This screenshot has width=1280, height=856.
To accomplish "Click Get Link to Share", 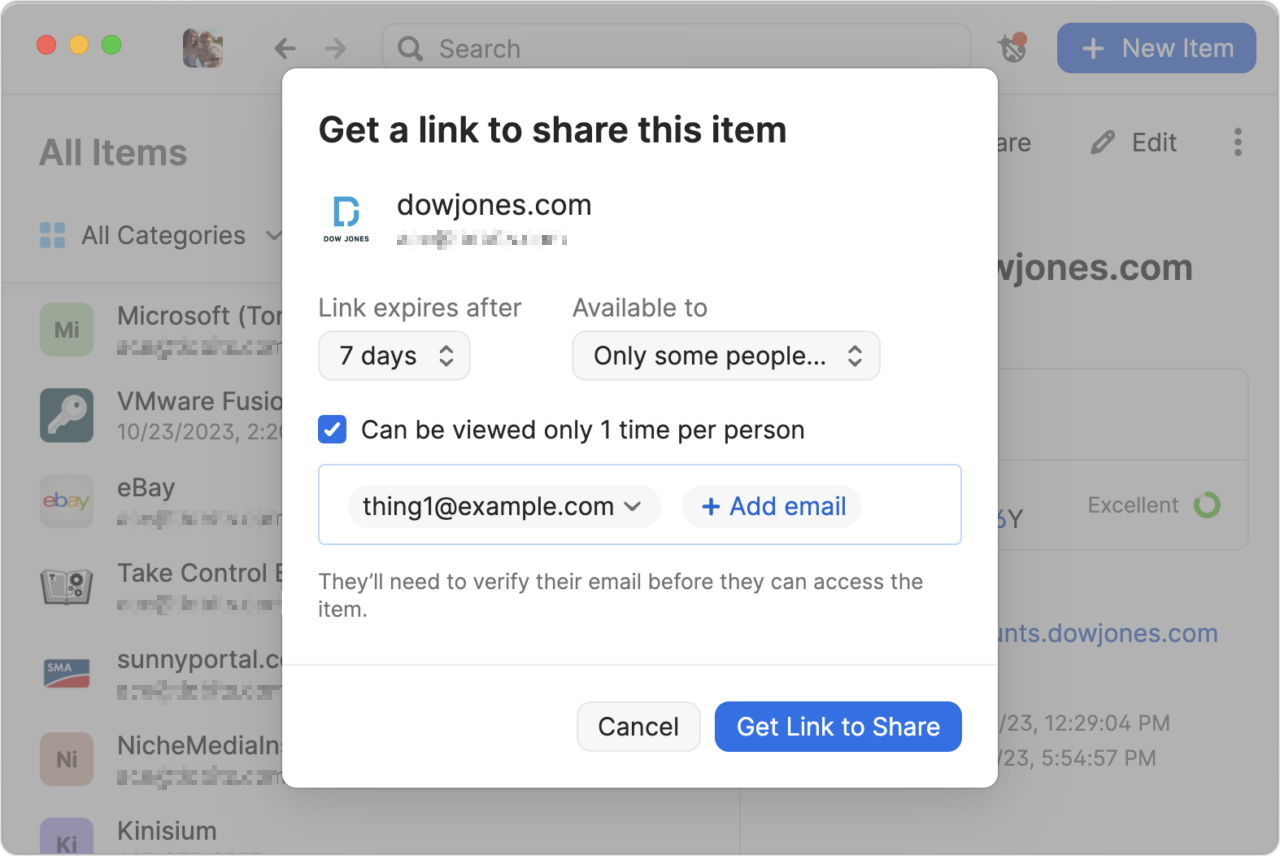I will [x=838, y=727].
